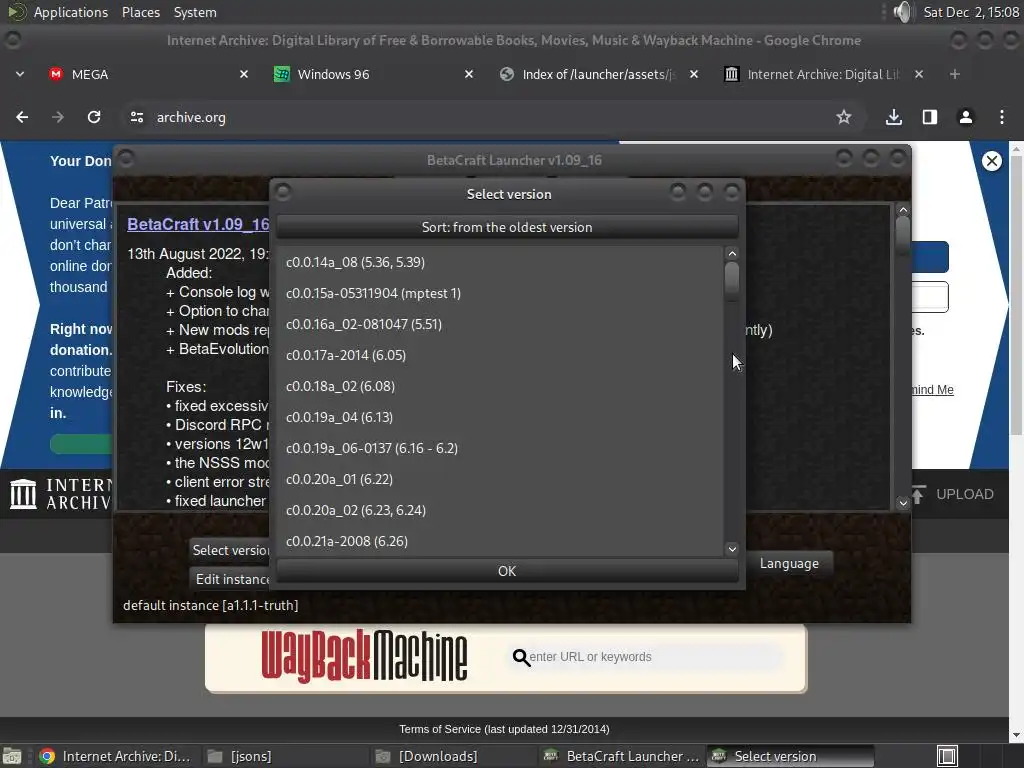Viewport: 1024px width, 768px height.
Task: Open the System menu
Action: [195, 12]
